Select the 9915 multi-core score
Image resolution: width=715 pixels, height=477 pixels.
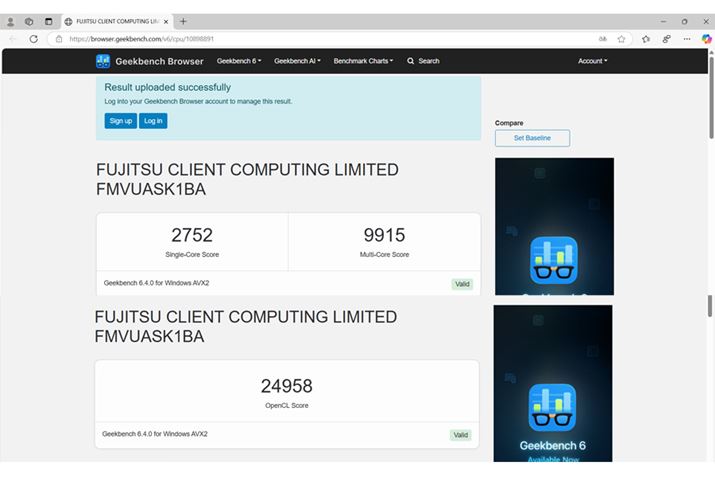point(384,235)
